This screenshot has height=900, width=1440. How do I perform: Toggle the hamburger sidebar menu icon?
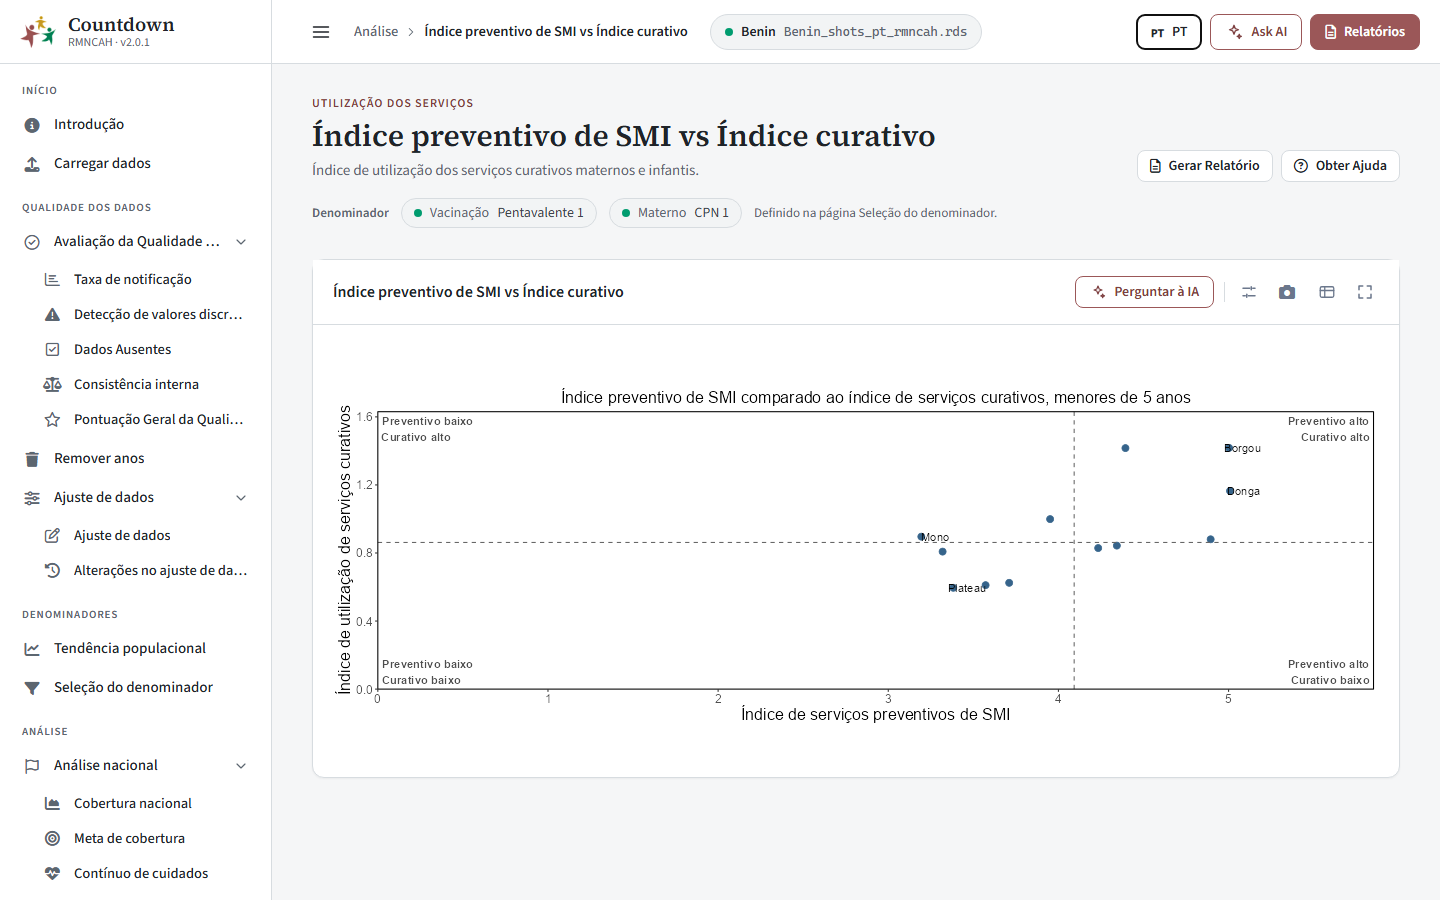pyautogui.click(x=321, y=32)
